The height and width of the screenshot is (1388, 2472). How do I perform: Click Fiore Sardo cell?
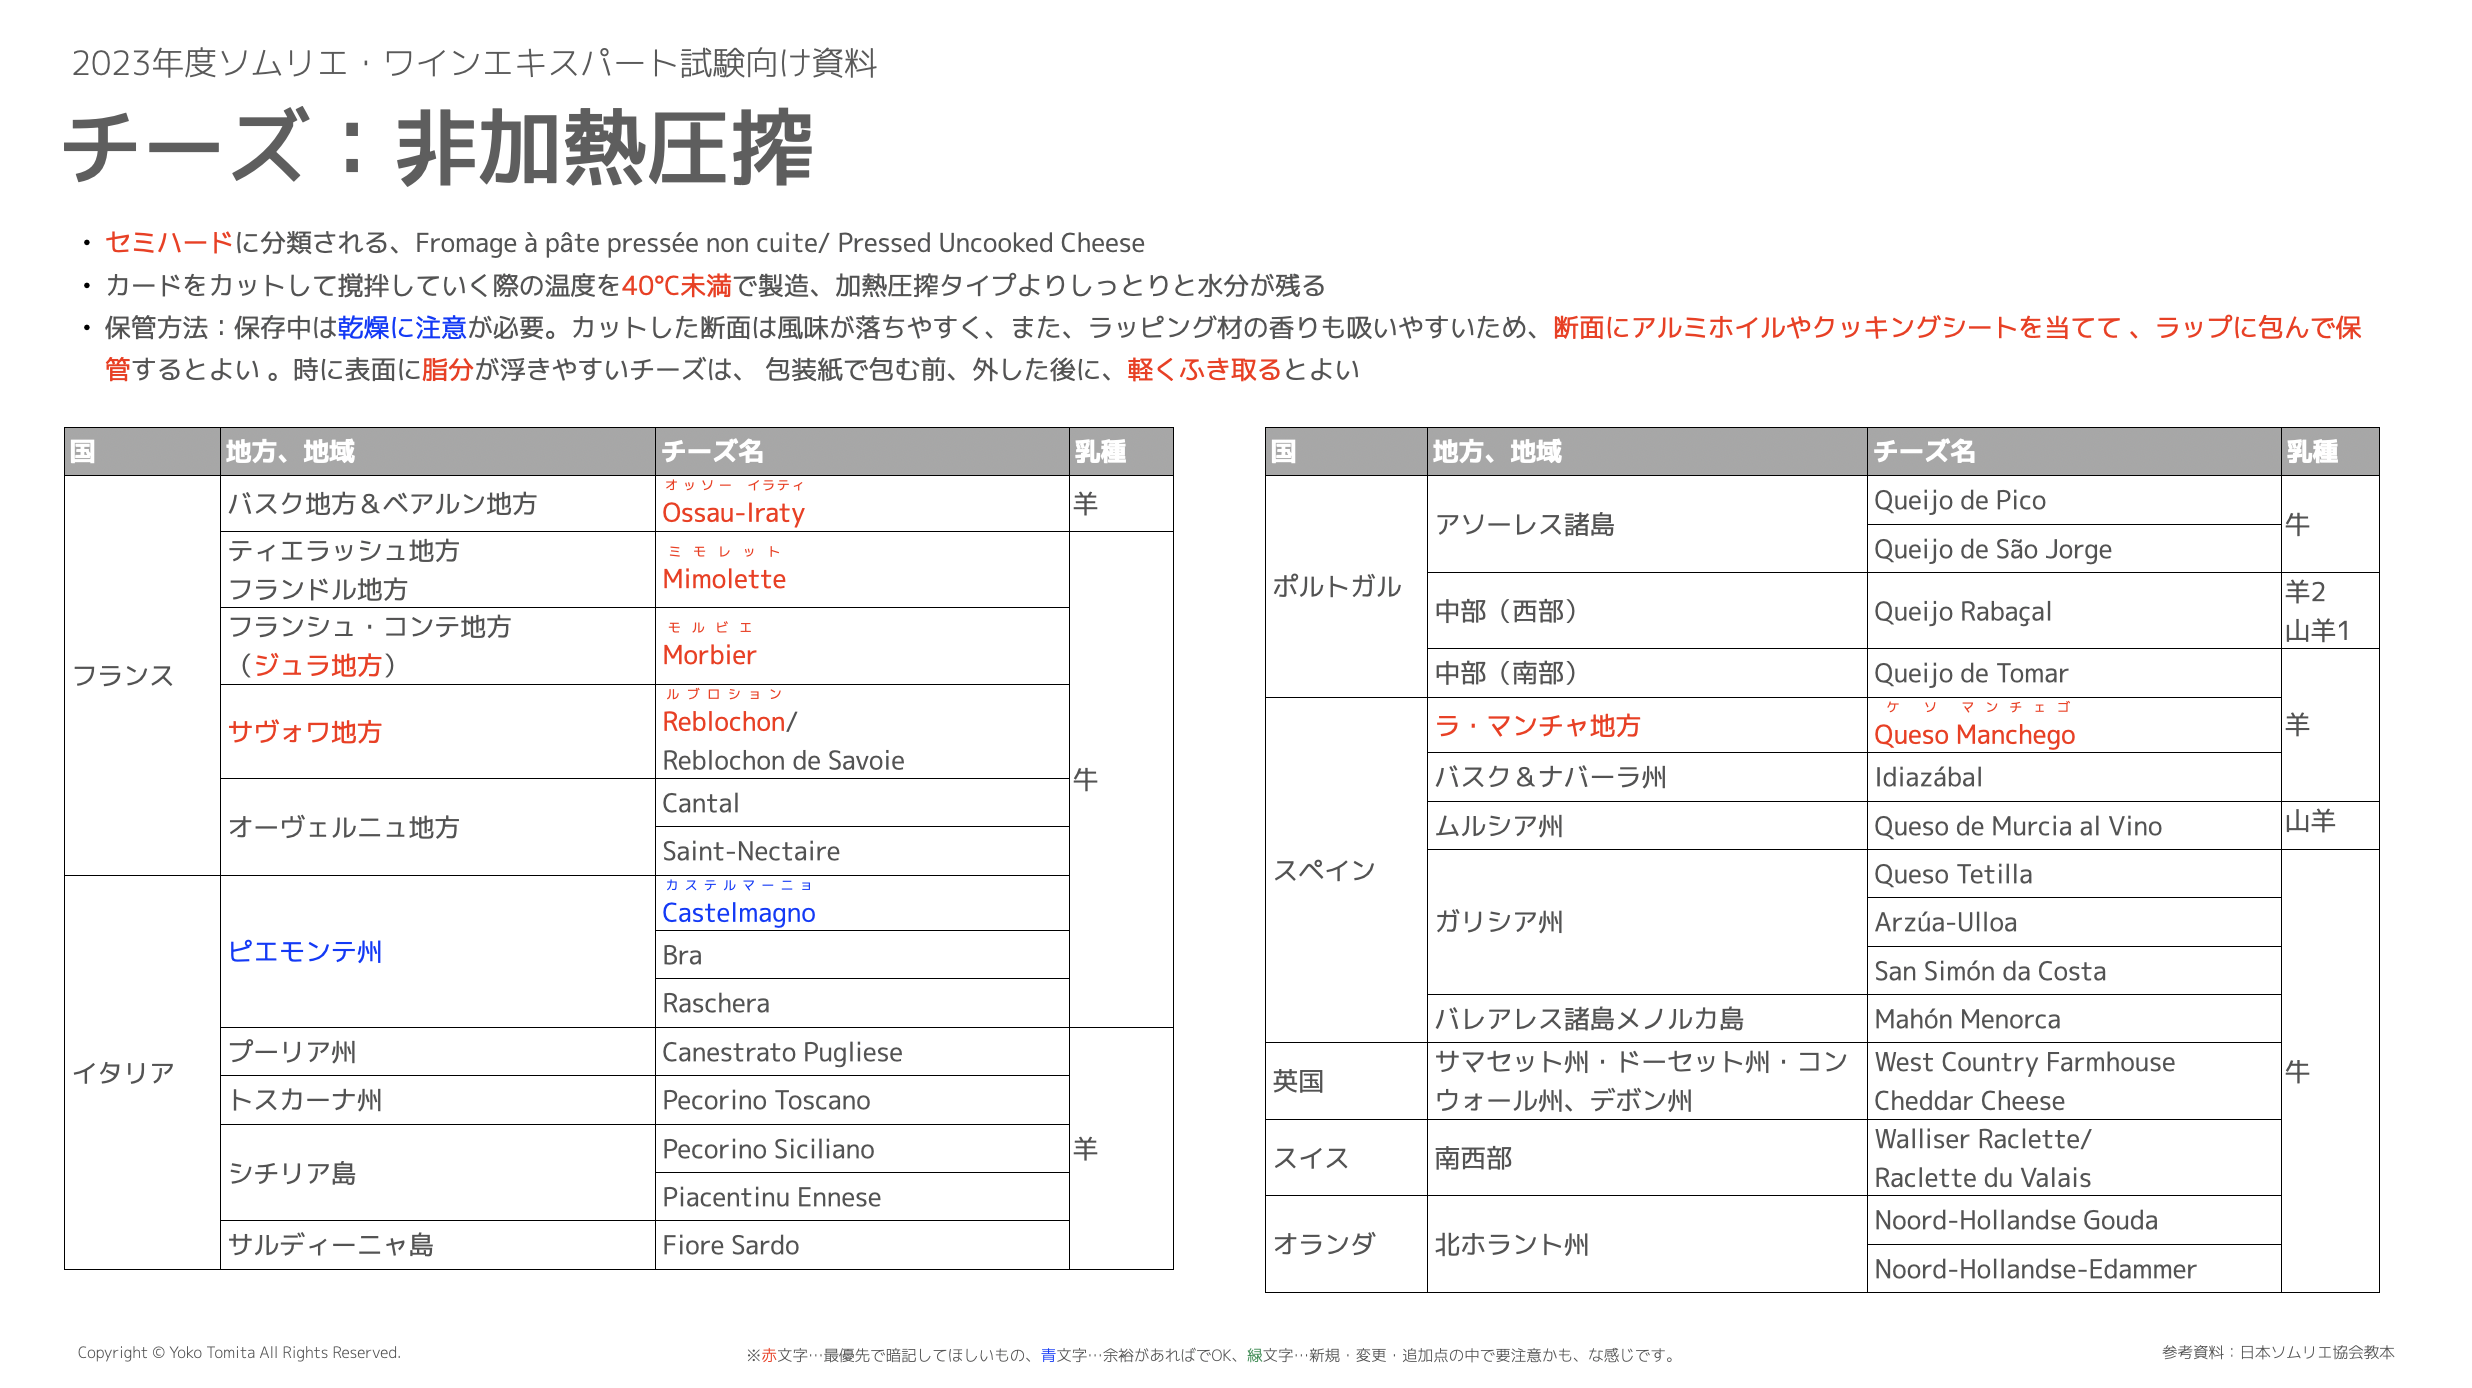tap(862, 1245)
